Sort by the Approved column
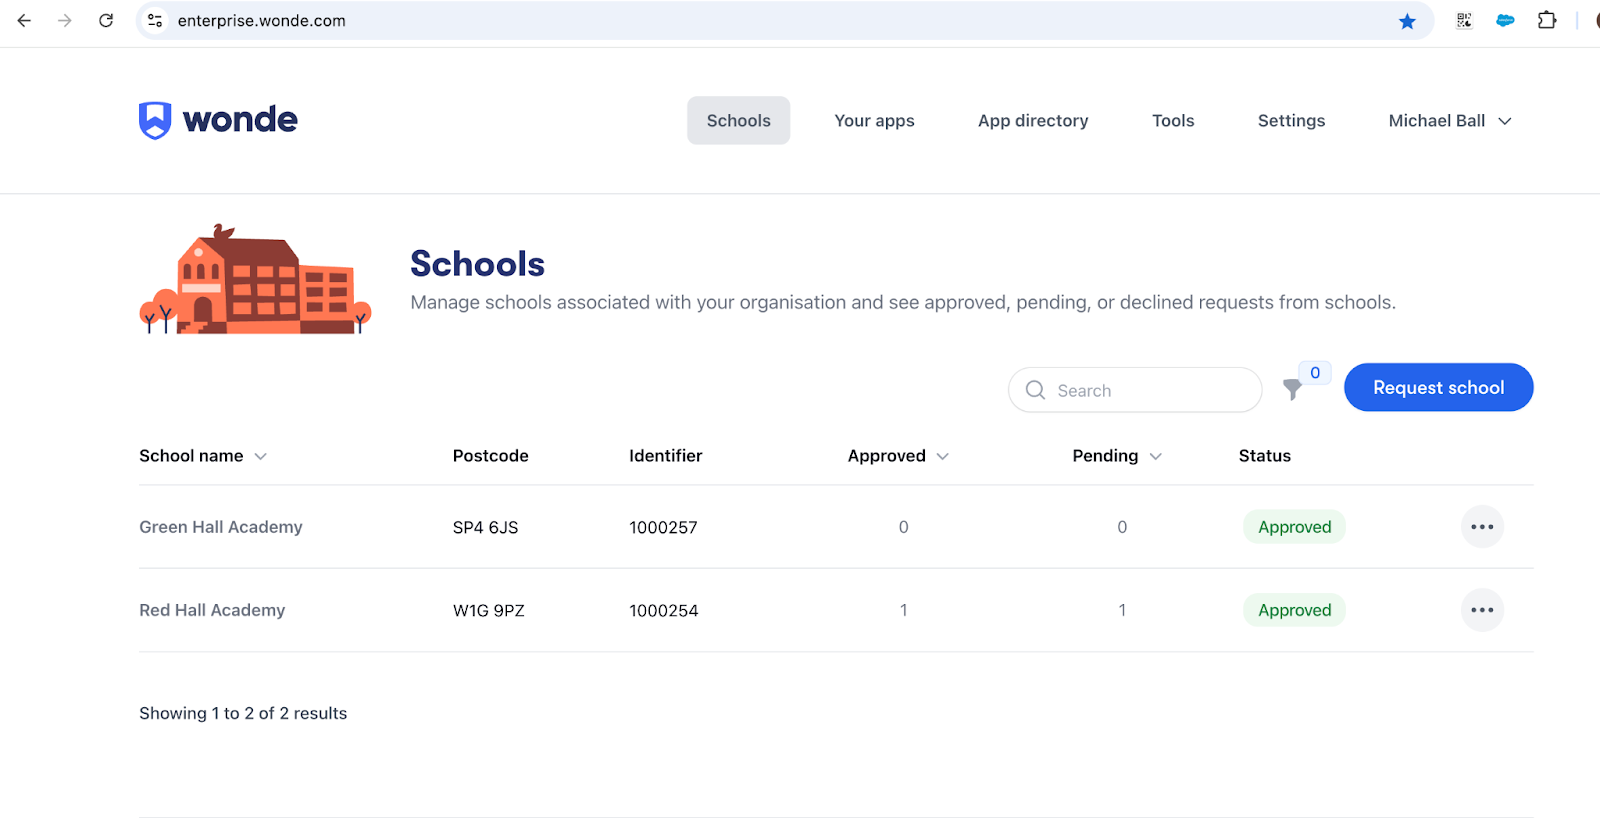The height and width of the screenshot is (818, 1600). 897,456
